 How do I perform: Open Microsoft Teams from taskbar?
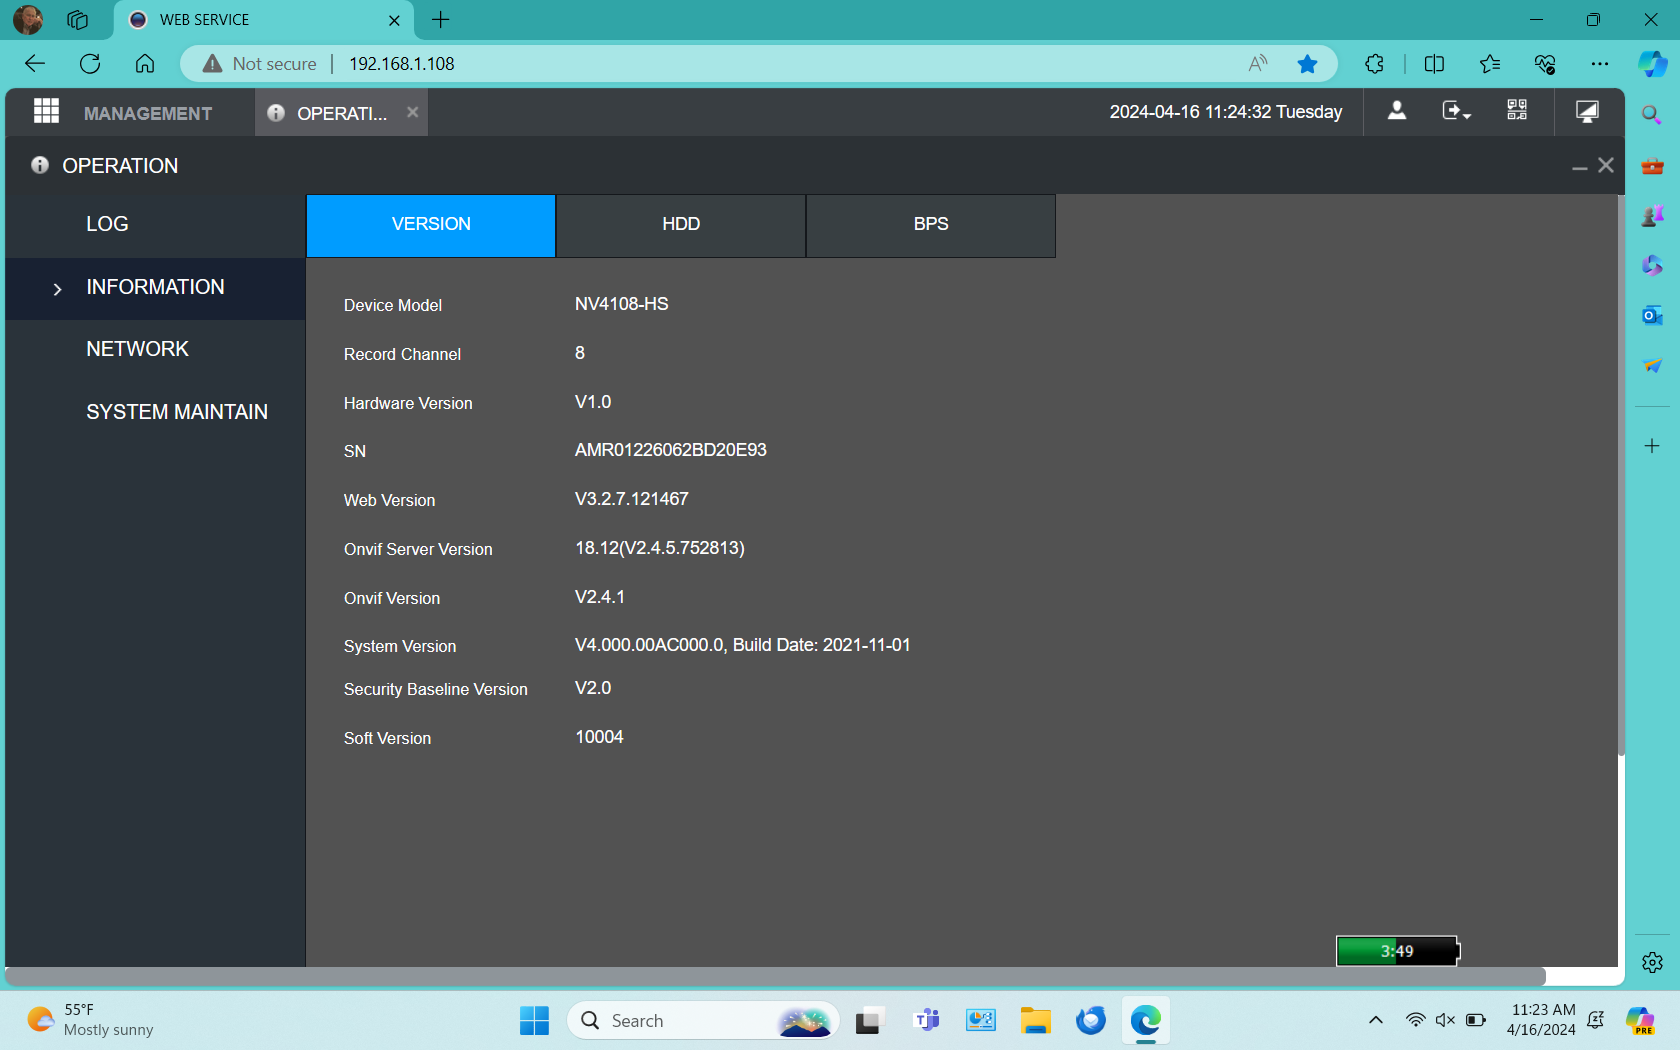click(927, 1021)
